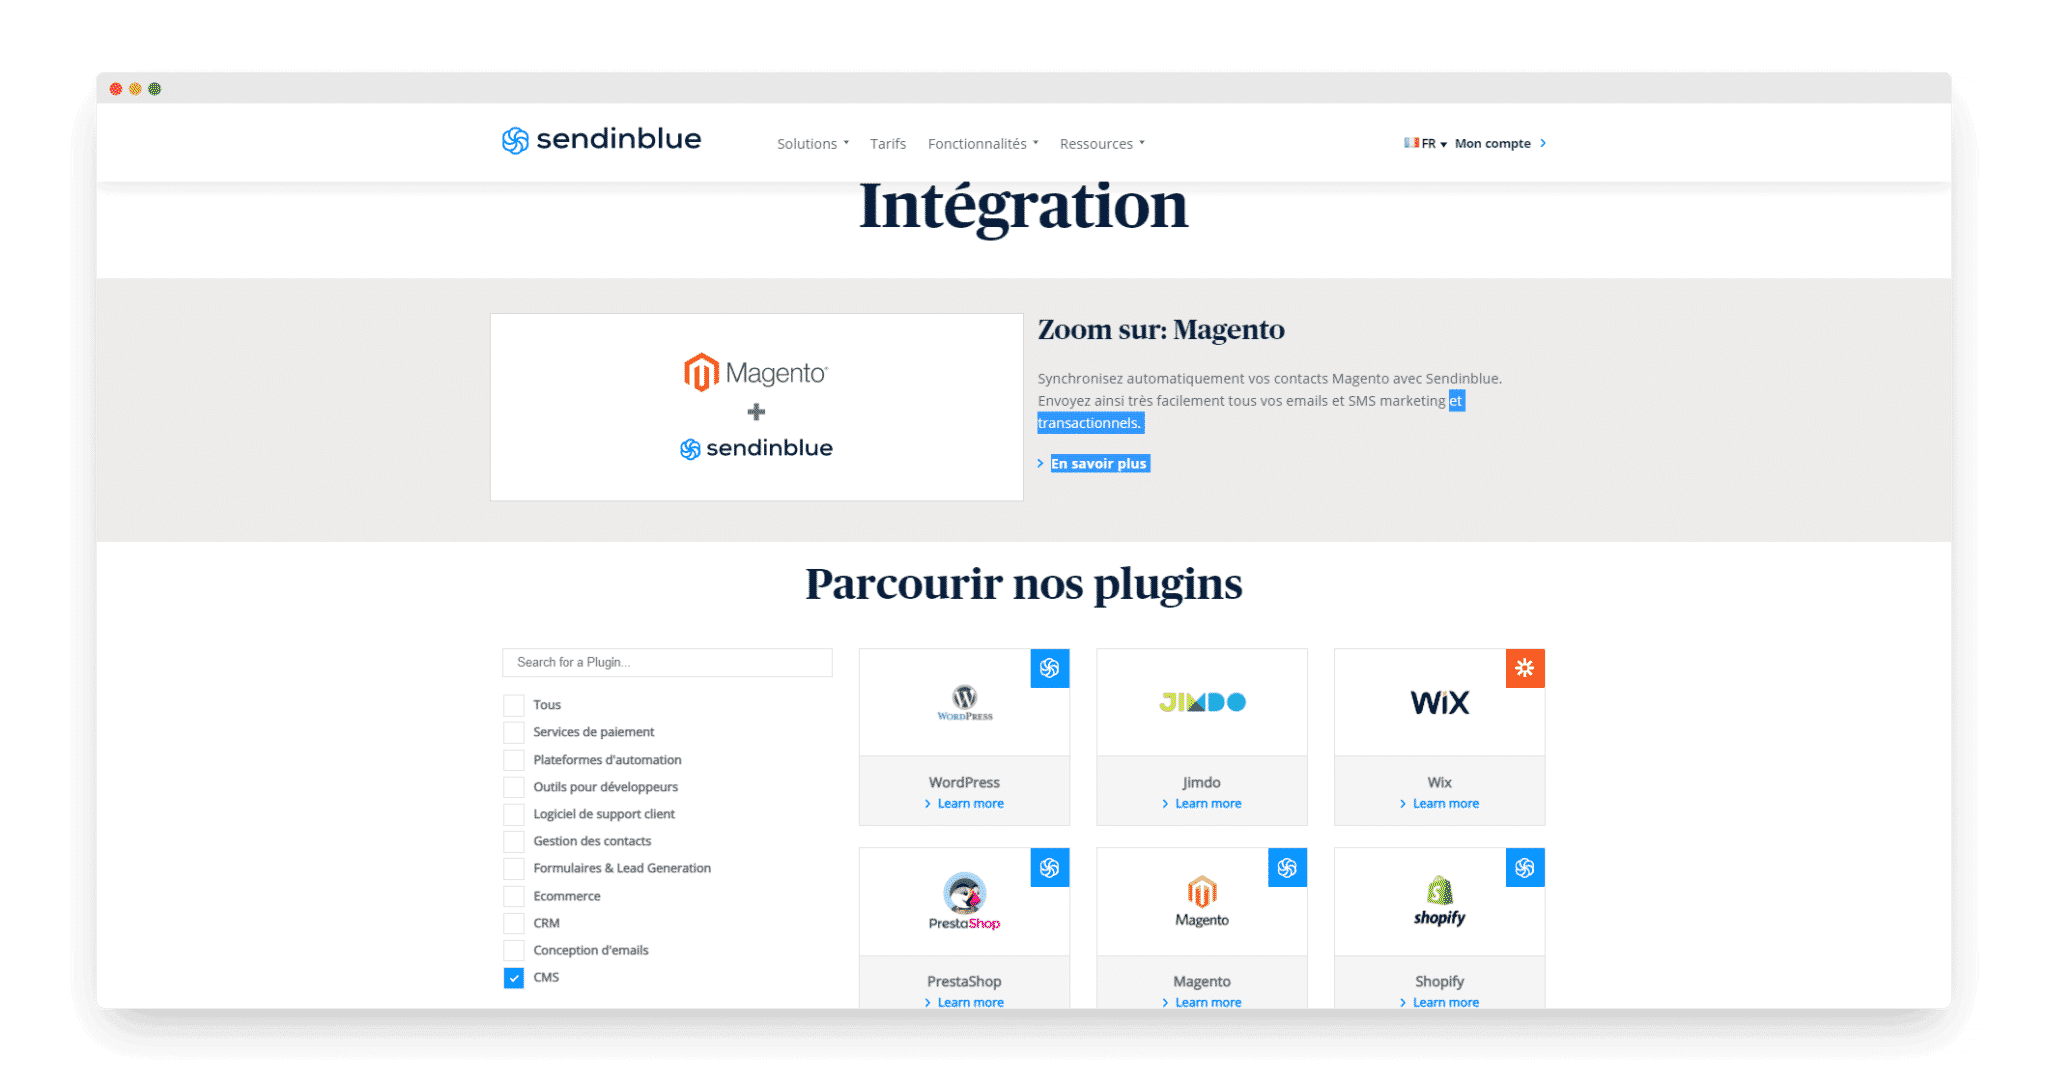The width and height of the screenshot is (2048, 1081).
Task: Click the green maximize window button
Action: tap(155, 89)
